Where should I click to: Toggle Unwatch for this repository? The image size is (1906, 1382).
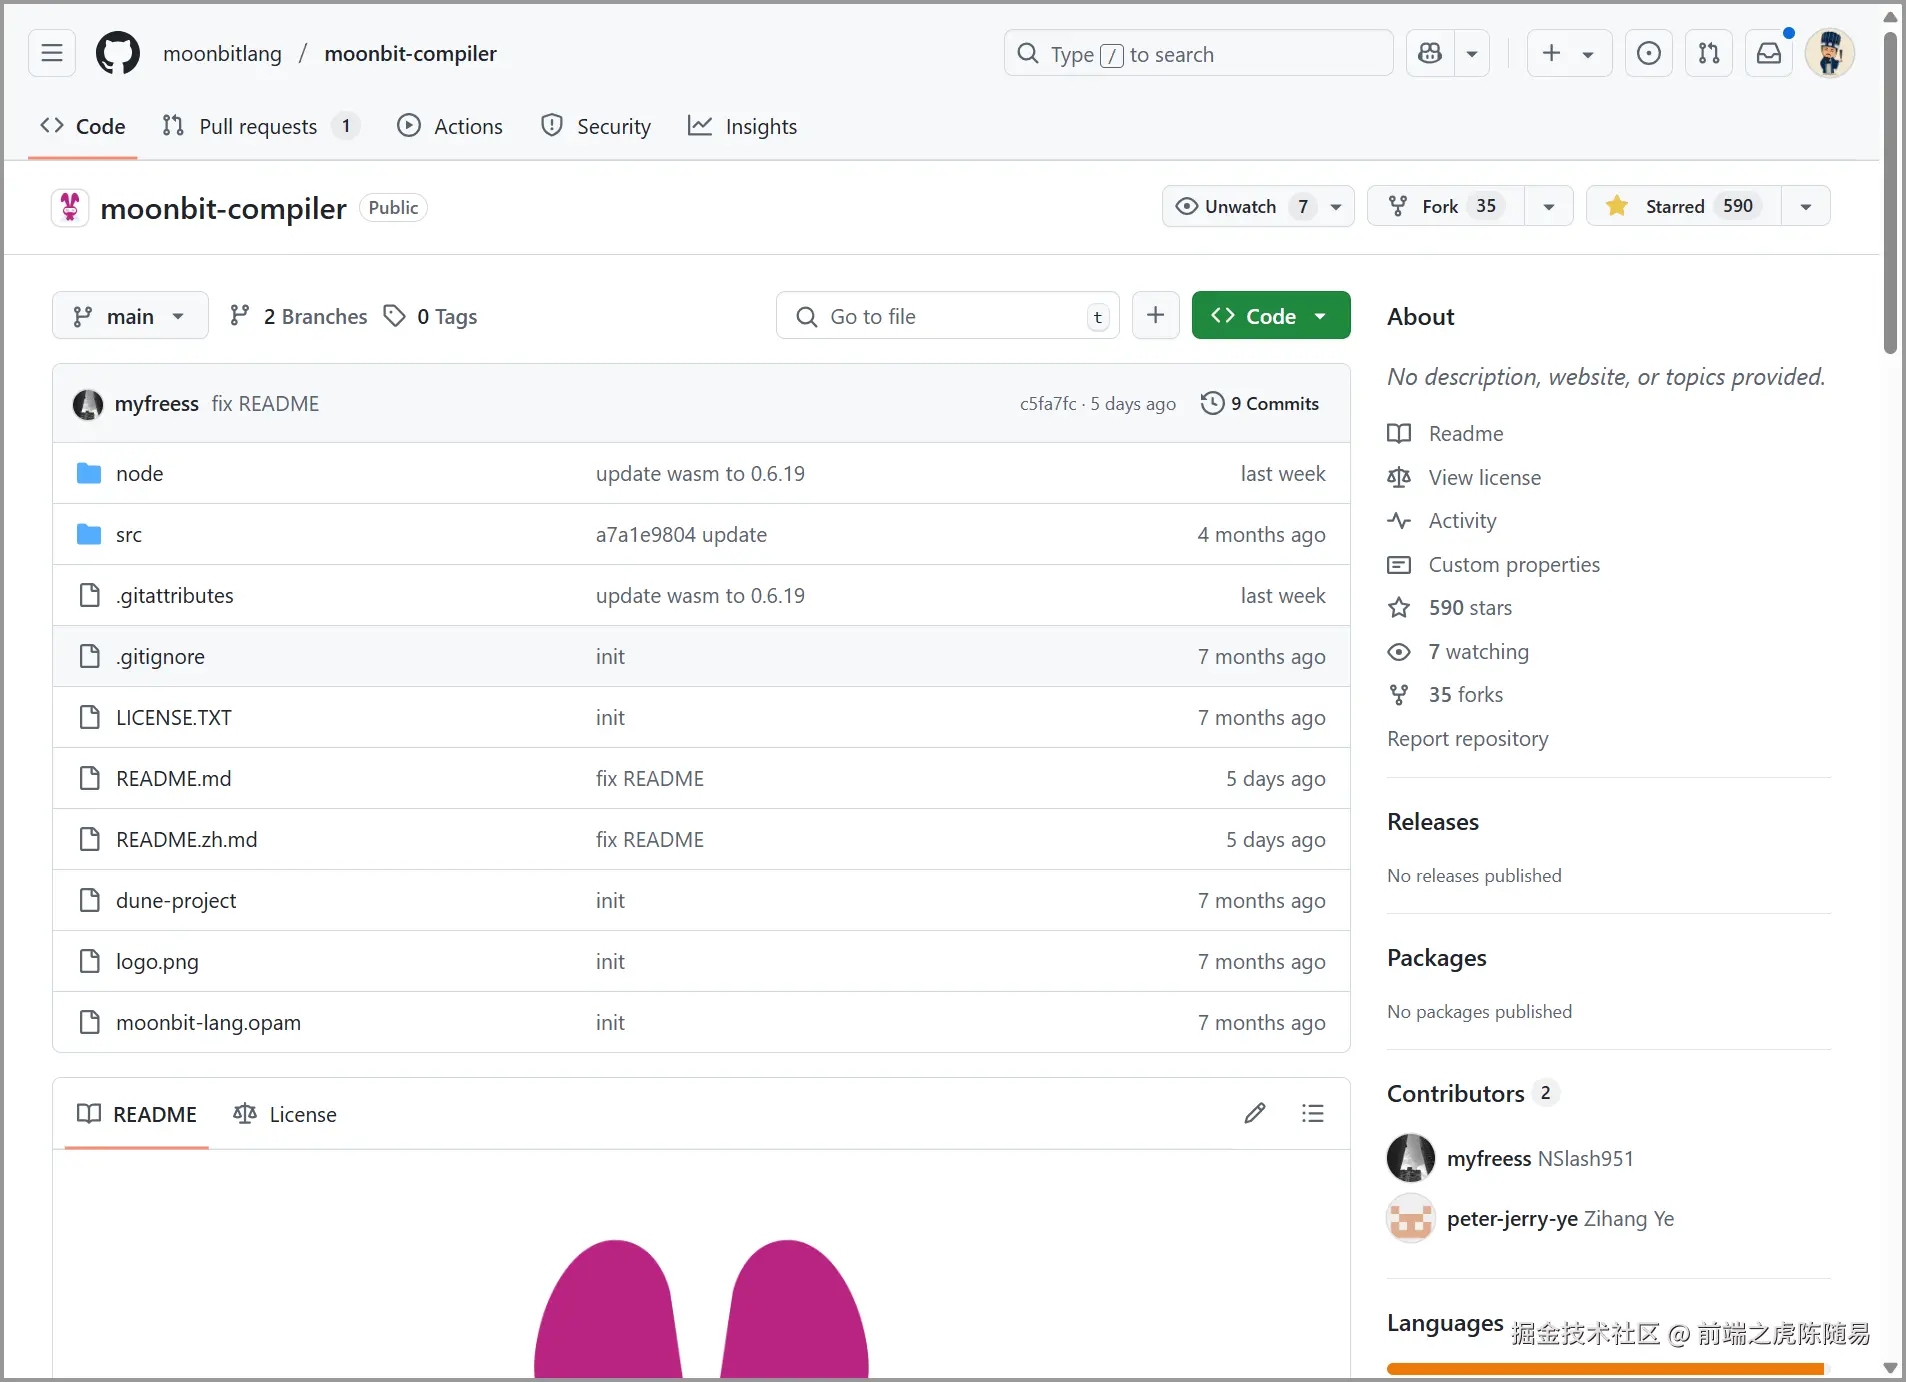(1258, 206)
